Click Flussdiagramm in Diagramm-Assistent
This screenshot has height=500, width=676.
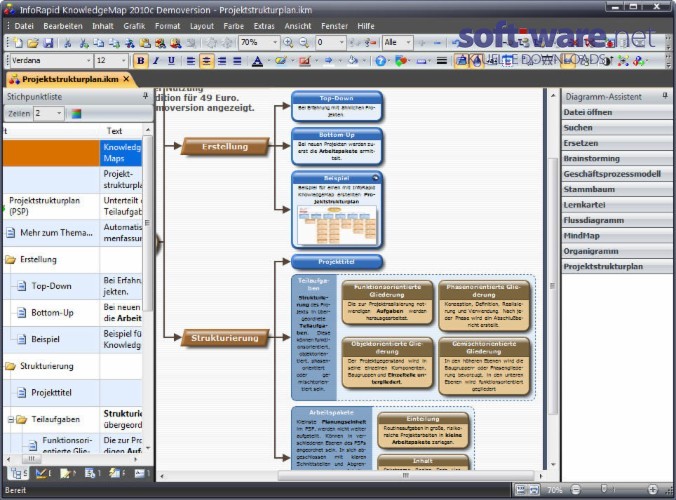pyautogui.click(x=617, y=220)
